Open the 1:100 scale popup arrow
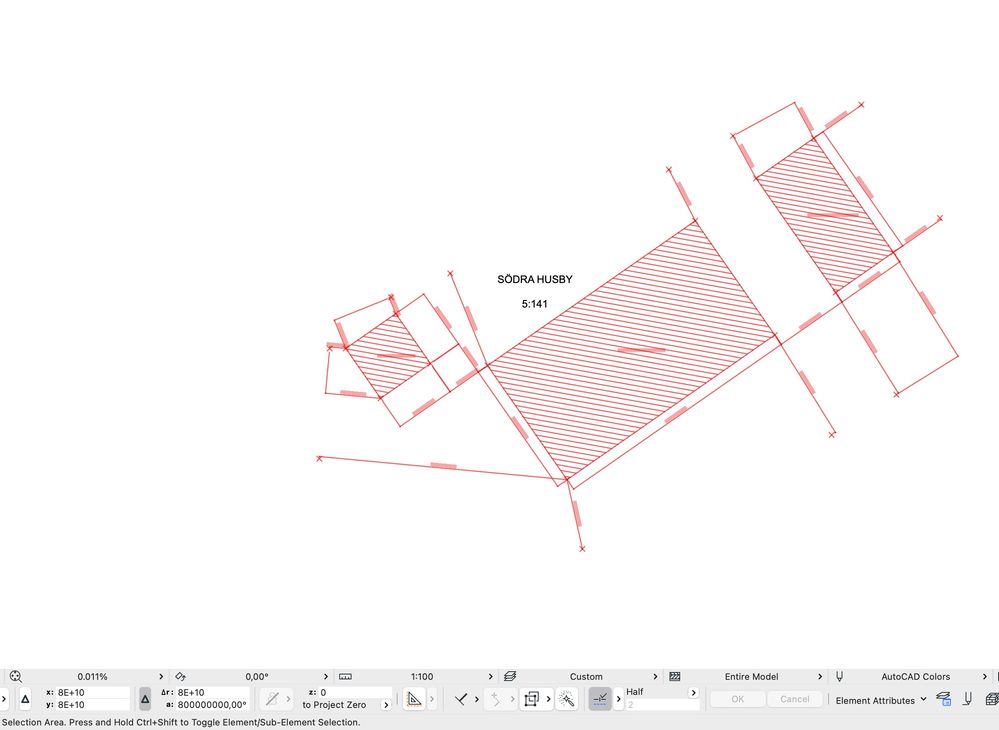This screenshot has height=730, width=999. pyautogui.click(x=491, y=676)
